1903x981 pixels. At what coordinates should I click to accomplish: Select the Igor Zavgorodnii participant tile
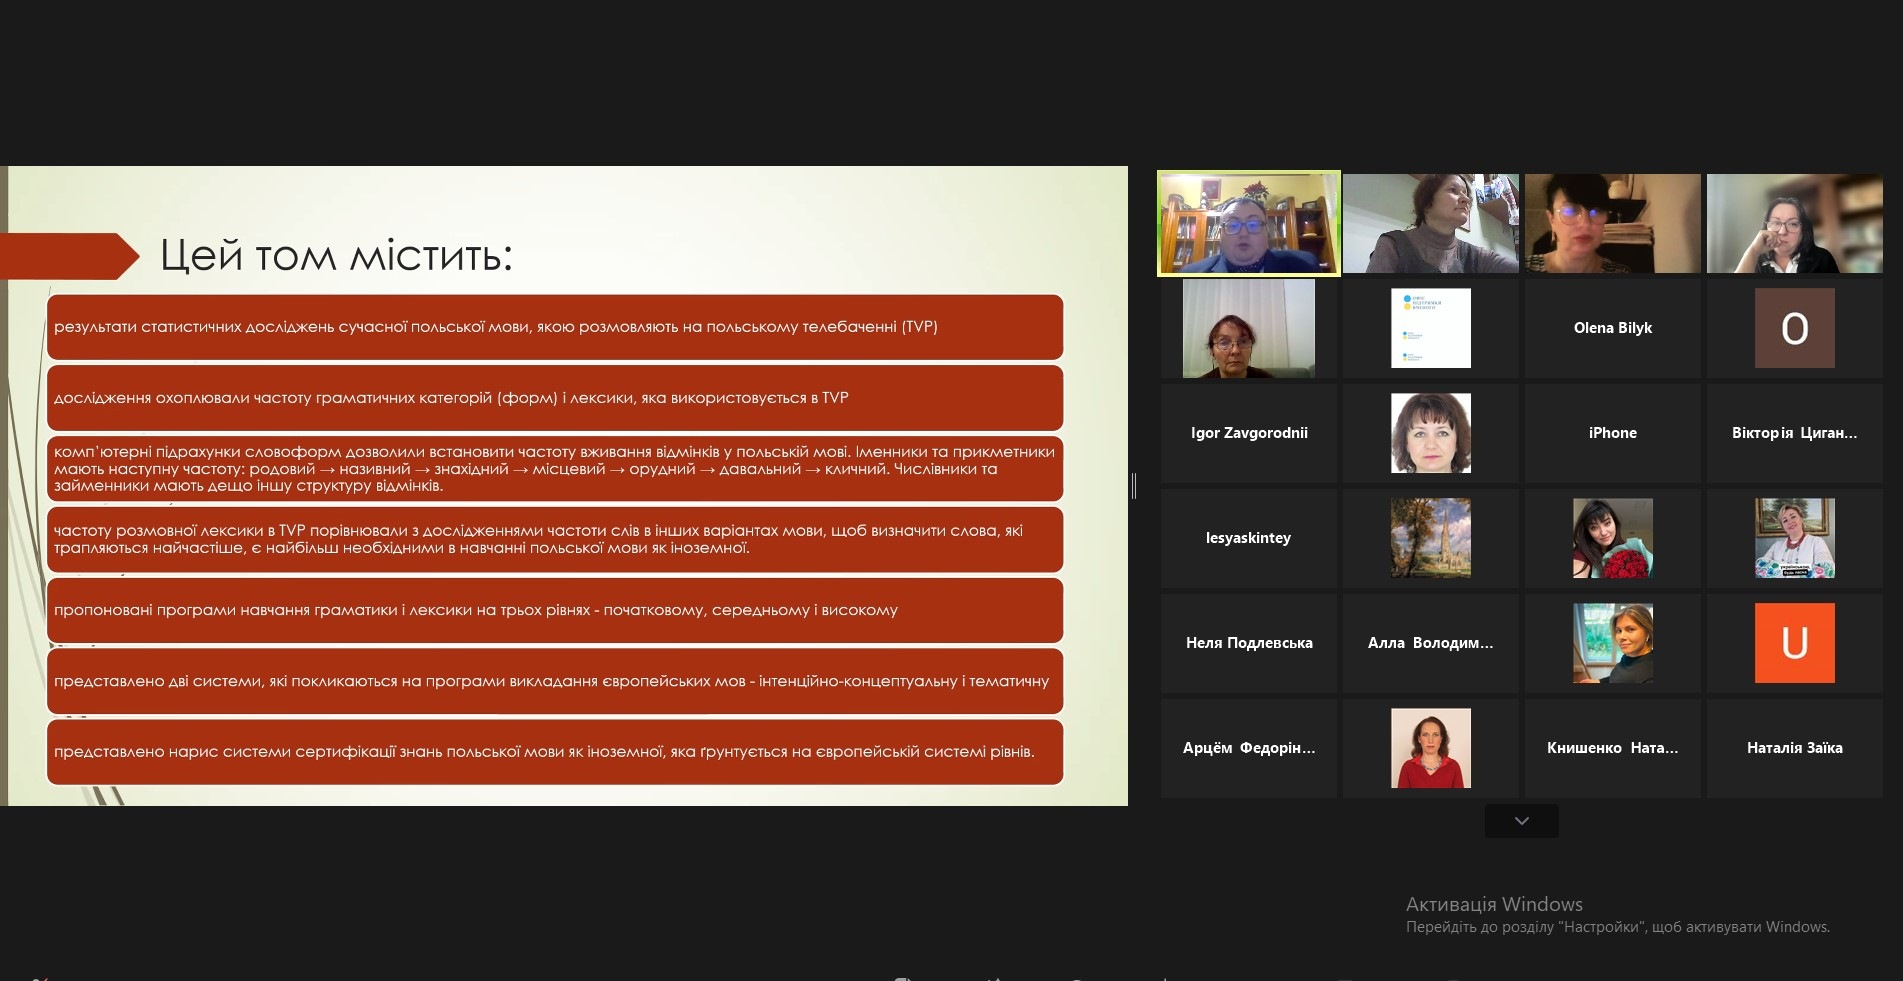tap(1248, 433)
